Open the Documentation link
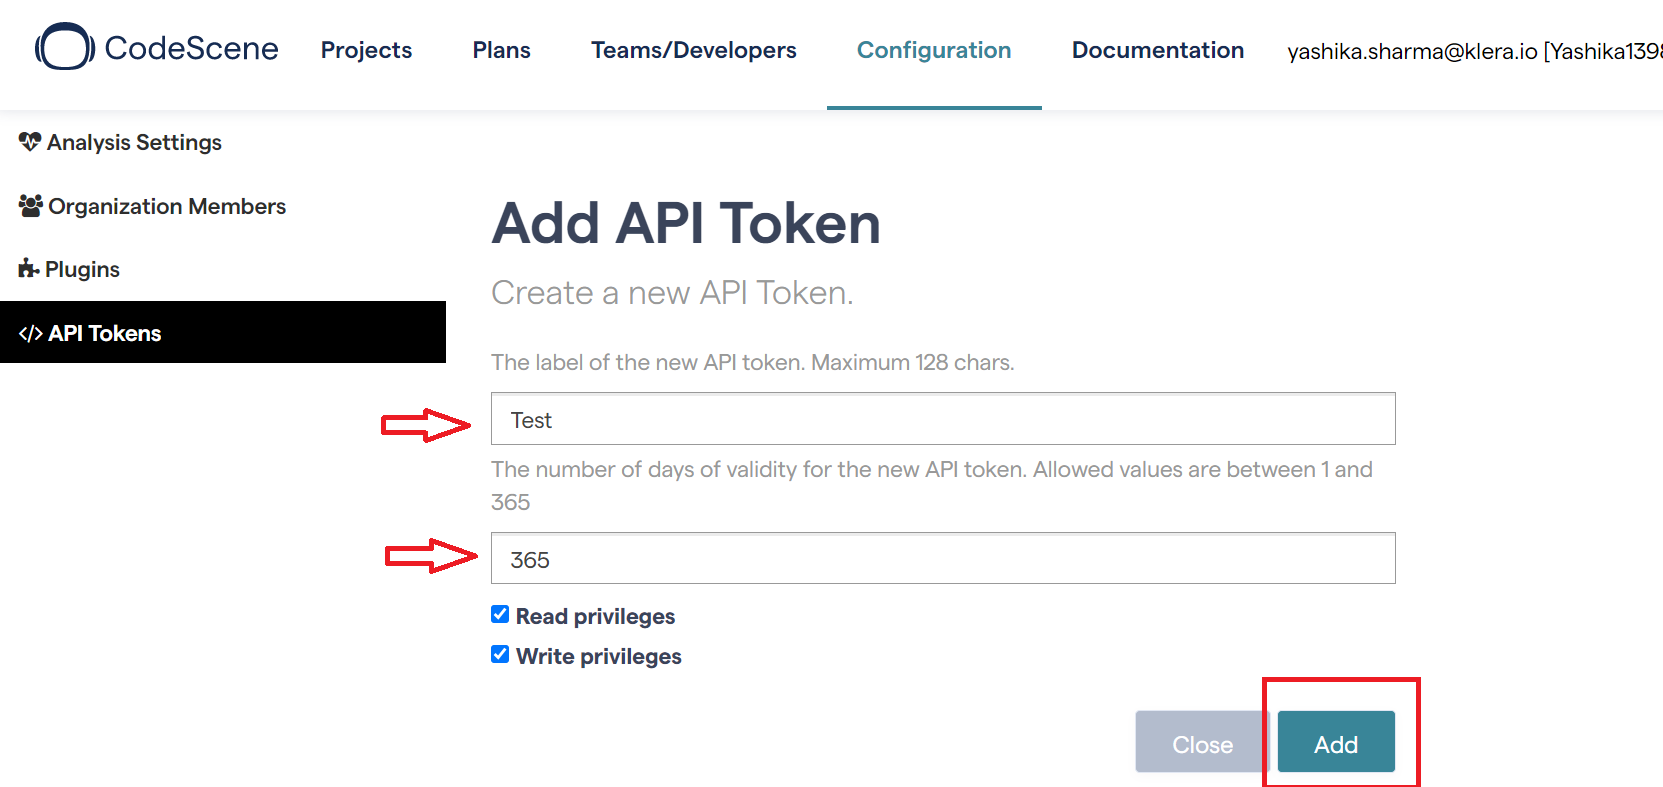Viewport: 1663px width, 787px height. 1157,50
